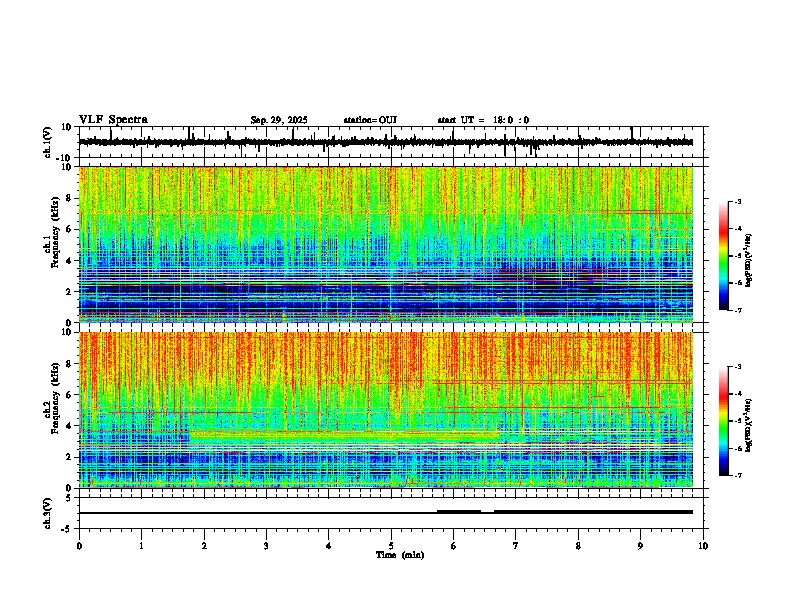The image size is (792, 612).
Task: Click time axis tick label "8"
Action: click(x=578, y=546)
